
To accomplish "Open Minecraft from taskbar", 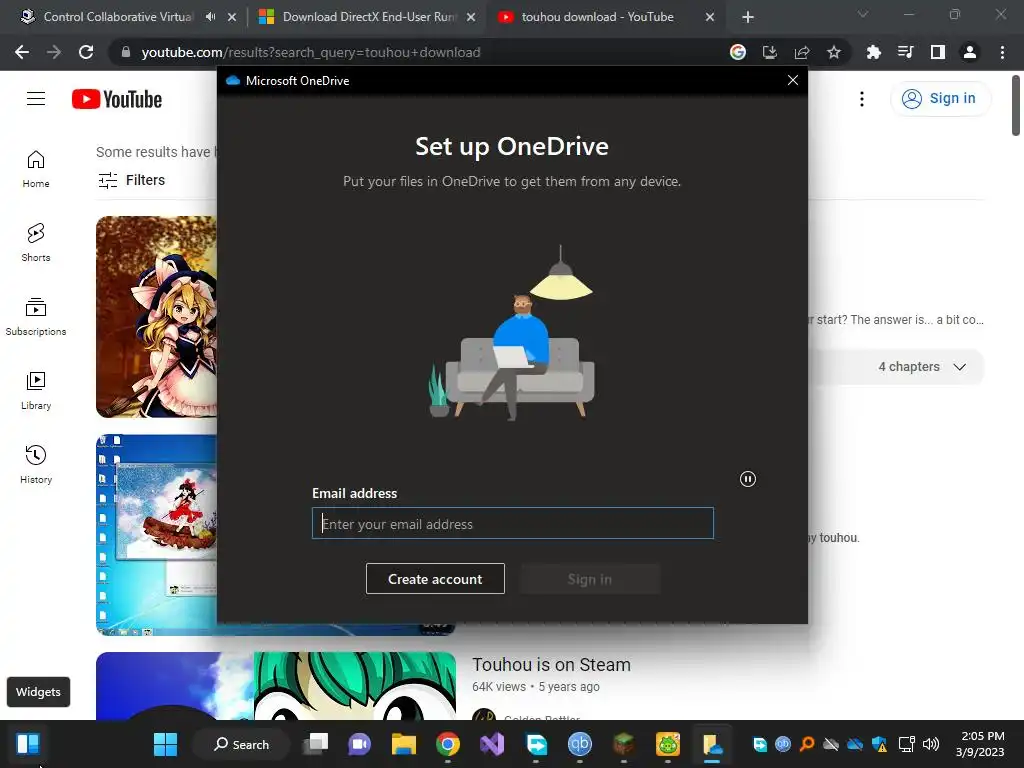I will (x=624, y=744).
